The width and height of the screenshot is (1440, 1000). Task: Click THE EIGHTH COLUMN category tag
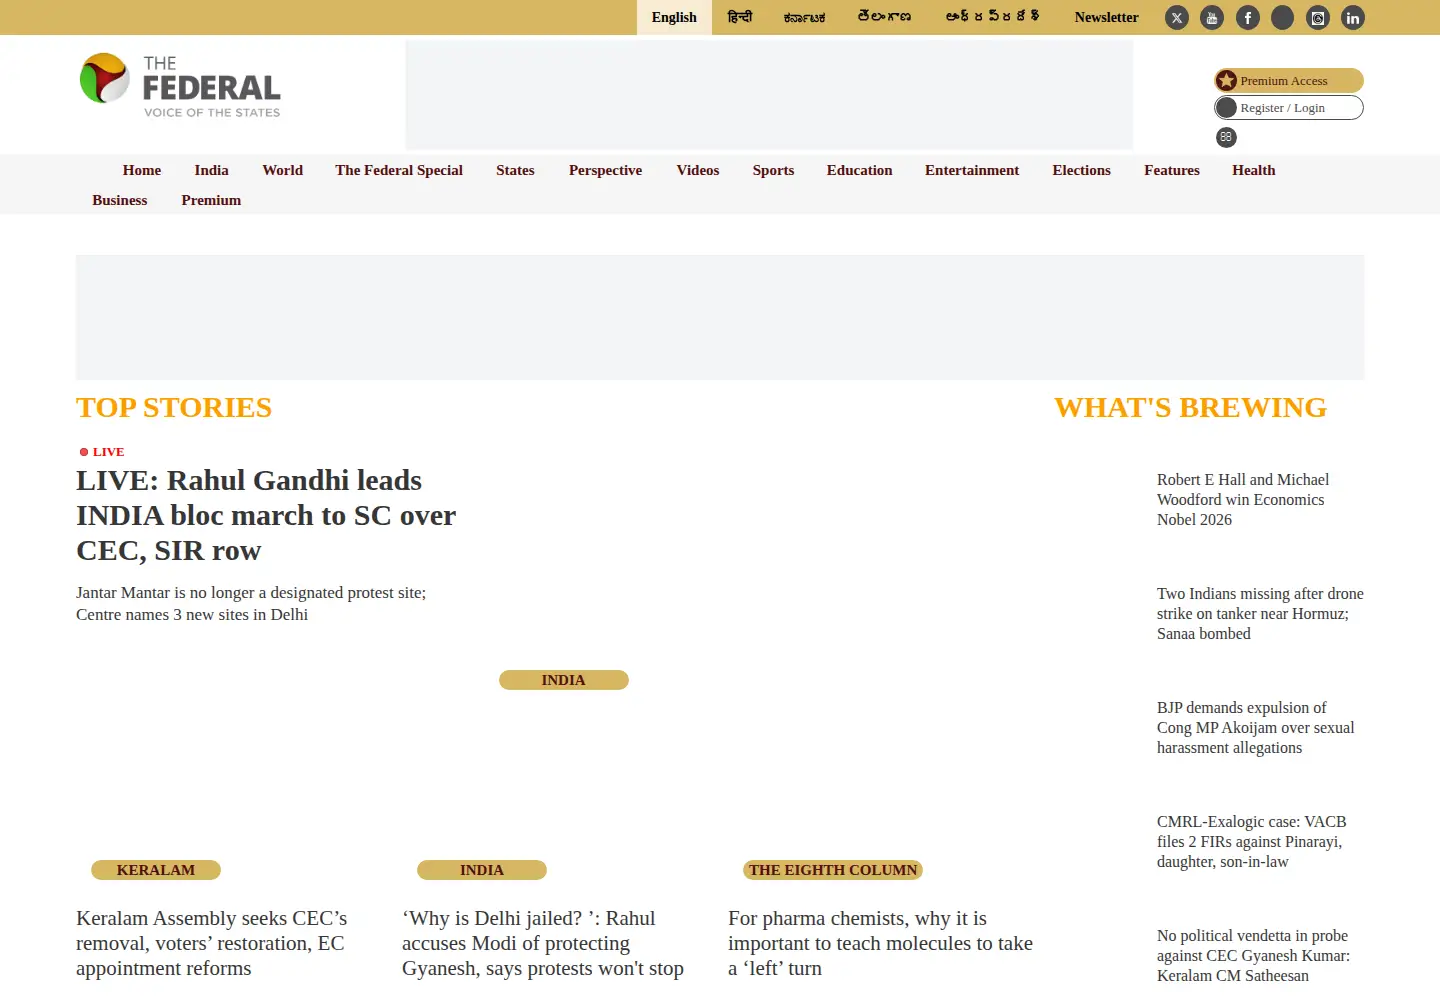click(833, 870)
